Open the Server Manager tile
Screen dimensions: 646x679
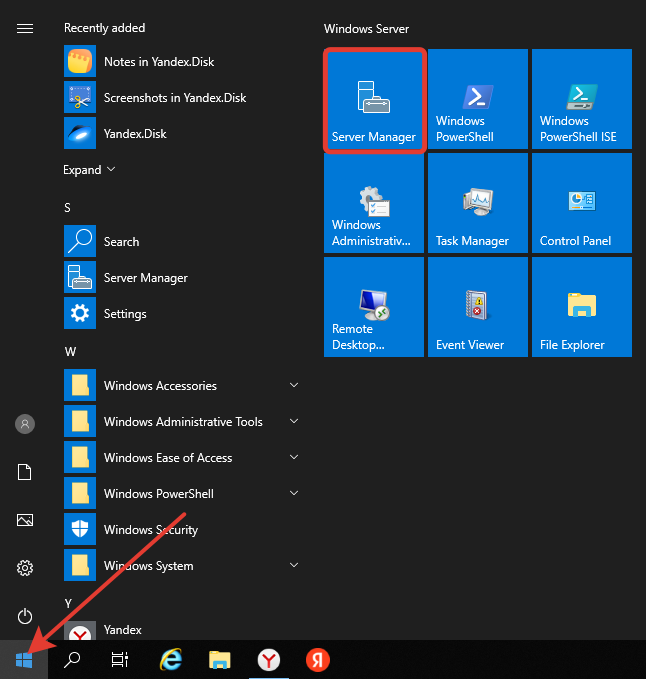tap(374, 100)
